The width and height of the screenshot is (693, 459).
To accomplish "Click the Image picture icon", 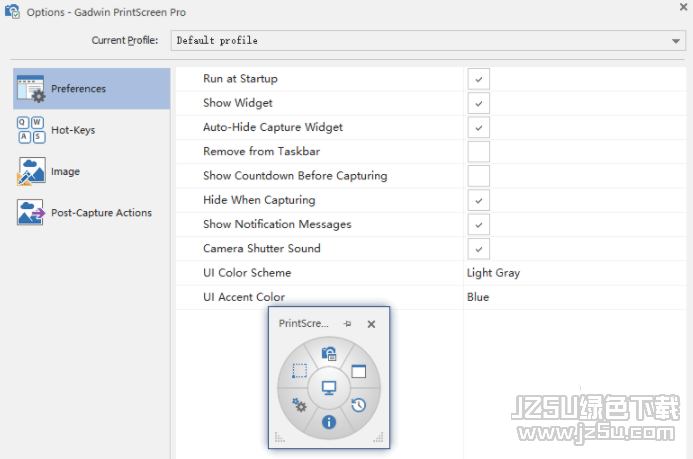I will click(x=31, y=171).
